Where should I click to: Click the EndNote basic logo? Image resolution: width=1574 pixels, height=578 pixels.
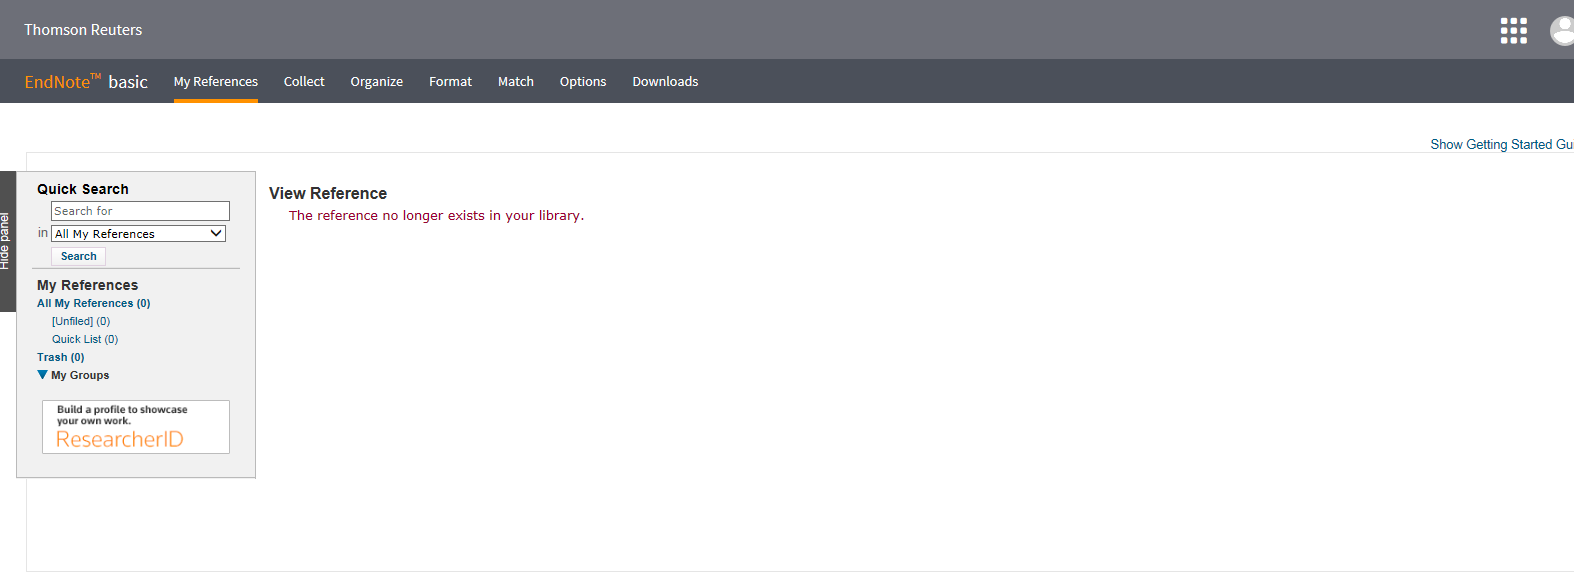coord(86,81)
